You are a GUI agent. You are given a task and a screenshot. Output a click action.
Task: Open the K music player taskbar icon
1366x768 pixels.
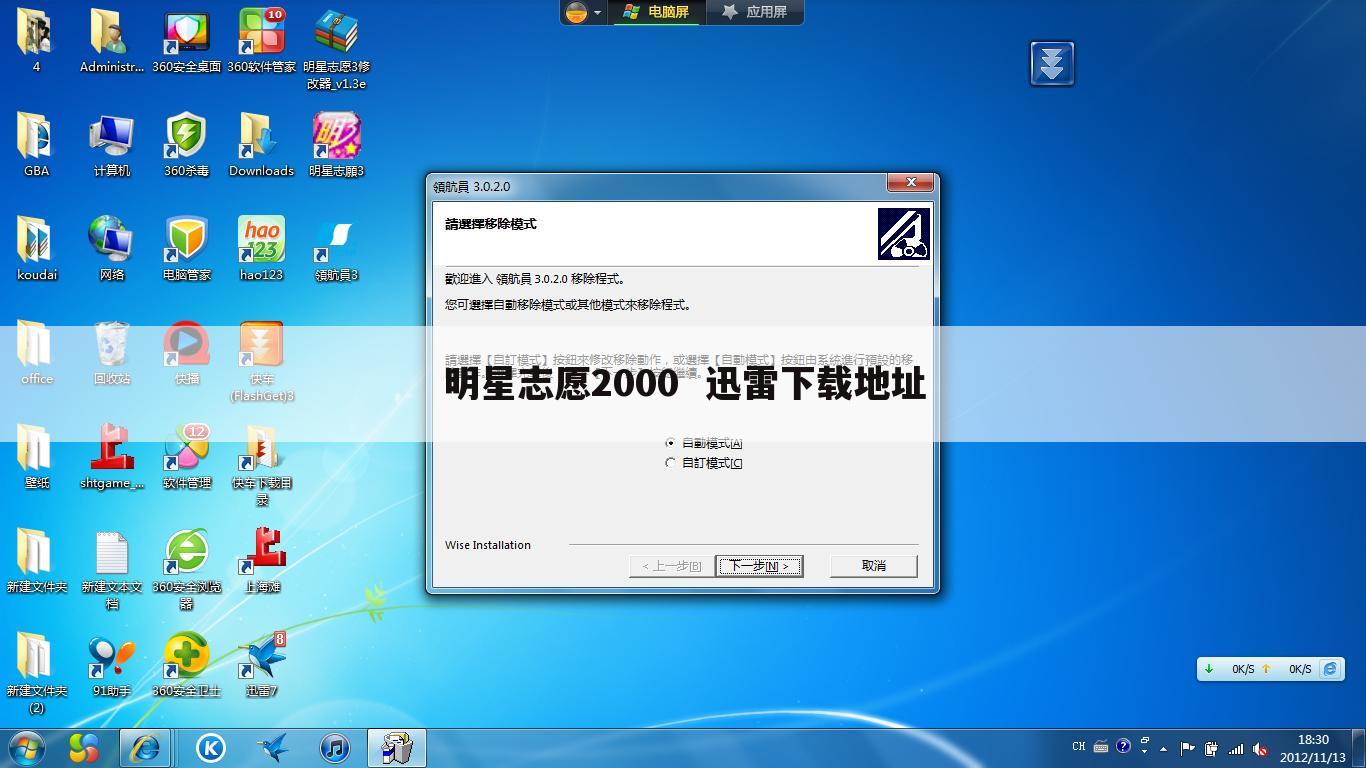click(x=210, y=748)
